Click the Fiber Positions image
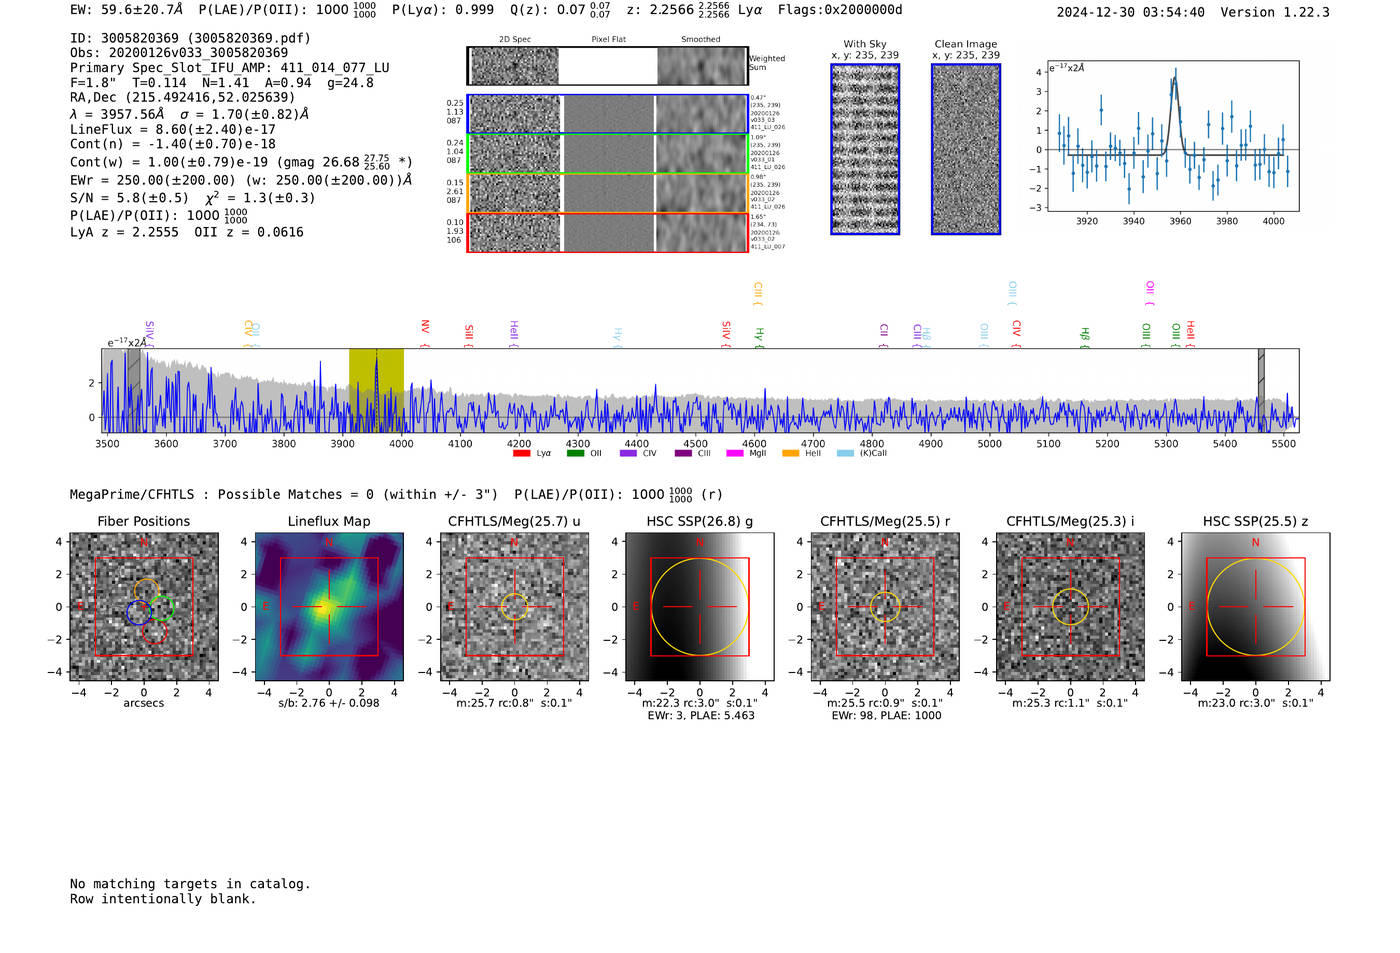This screenshot has height=953, width=1400. coord(144,607)
